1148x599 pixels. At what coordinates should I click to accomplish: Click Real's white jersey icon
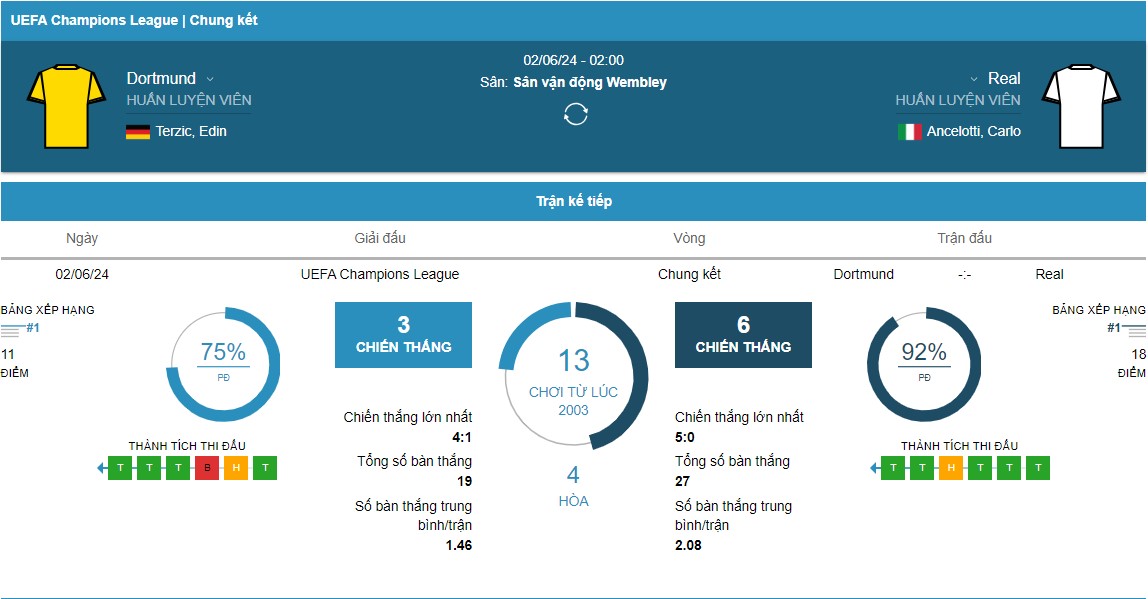[x=1081, y=106]
